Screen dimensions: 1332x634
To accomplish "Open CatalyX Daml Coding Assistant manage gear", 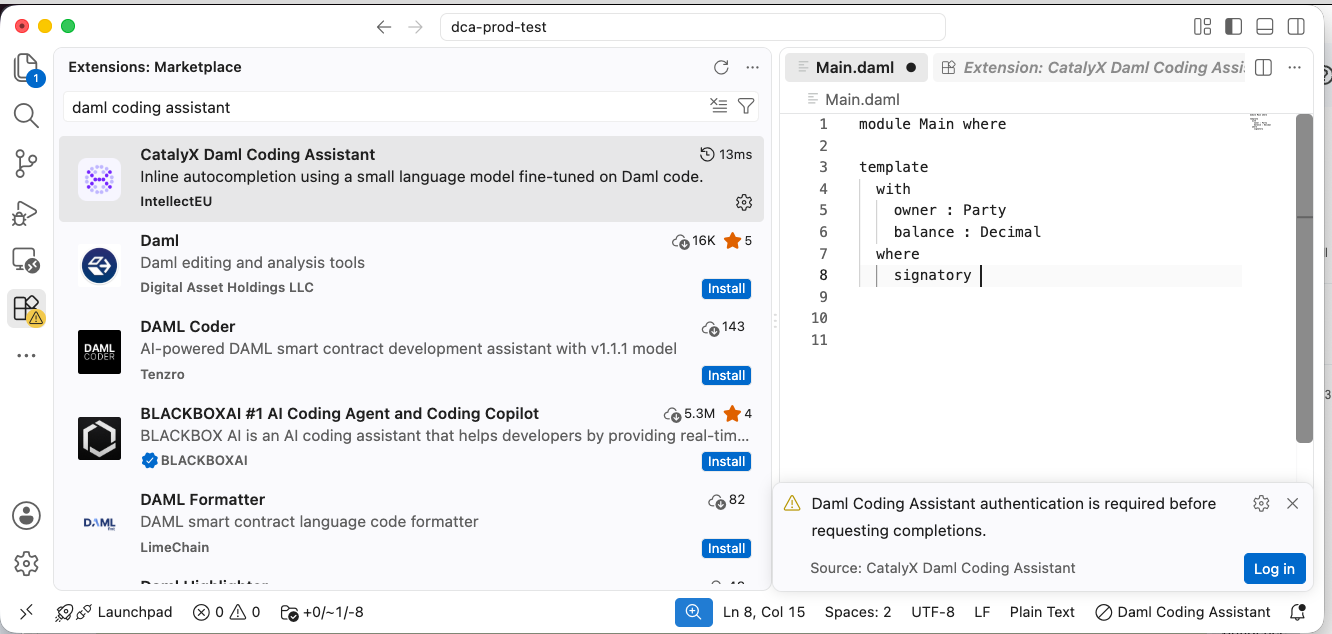I will 744,202.
